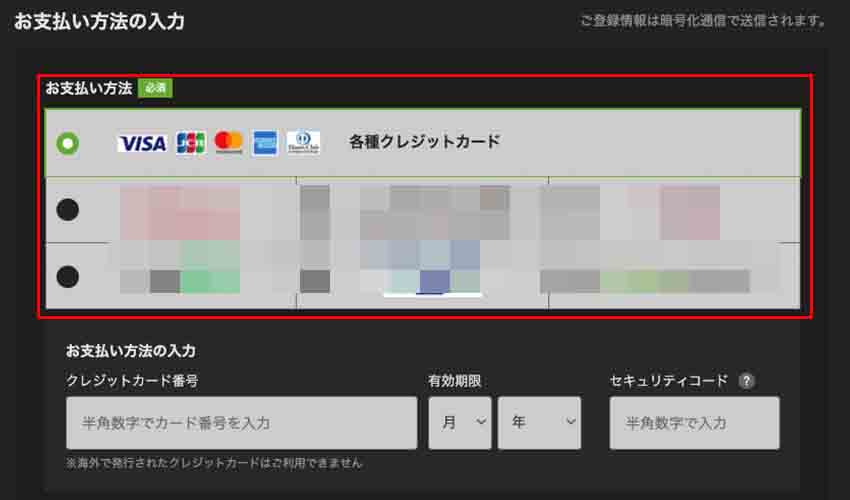Click the 各種クレジットカード label
850x500 pixels.
pyautogui.click(x=424, y=142)
